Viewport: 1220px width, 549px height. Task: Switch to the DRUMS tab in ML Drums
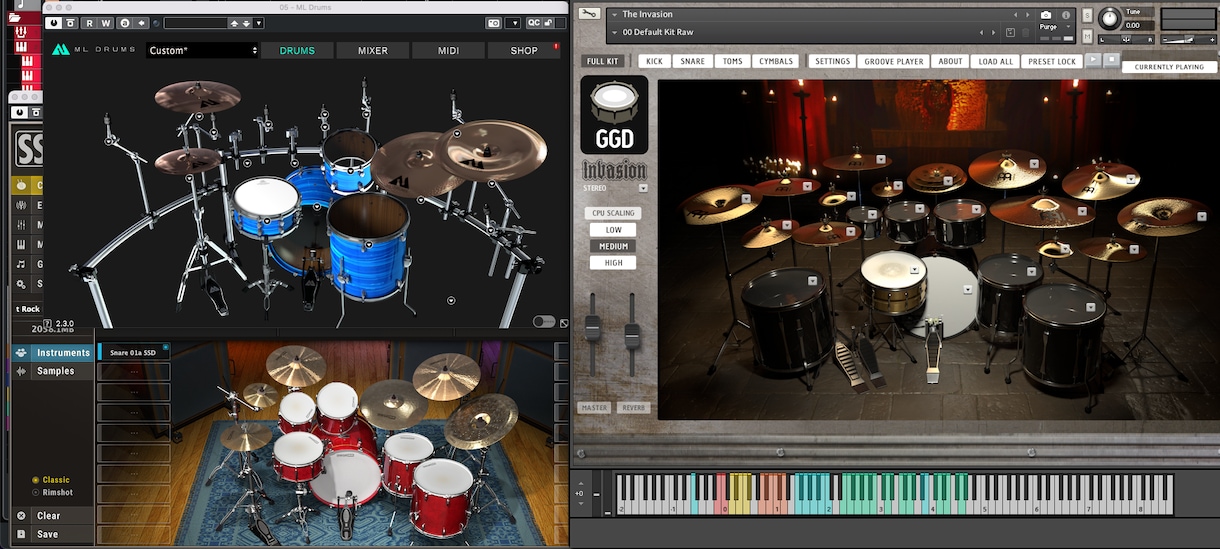[297, 50]
